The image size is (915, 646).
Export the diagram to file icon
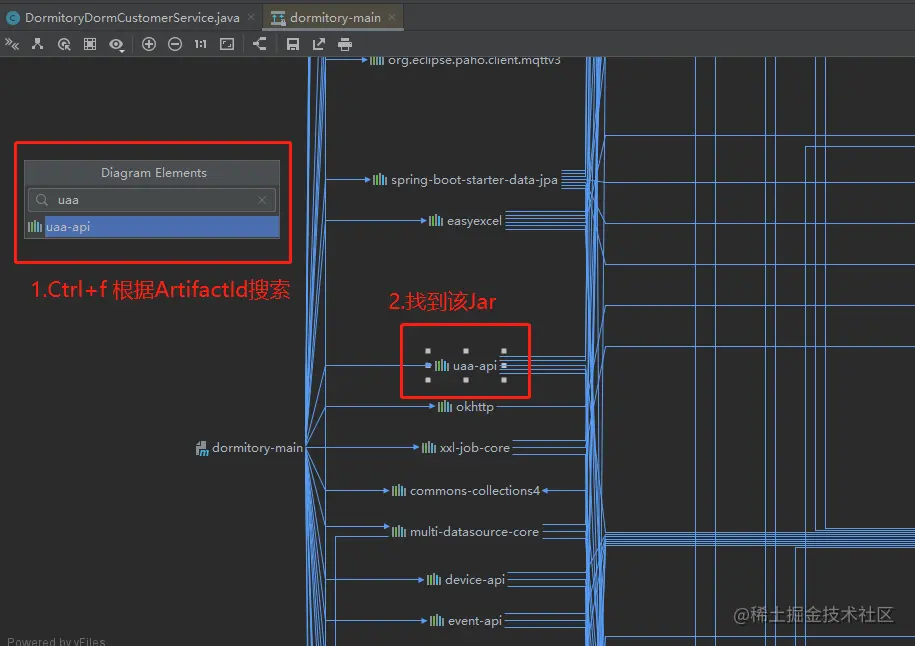319,44
